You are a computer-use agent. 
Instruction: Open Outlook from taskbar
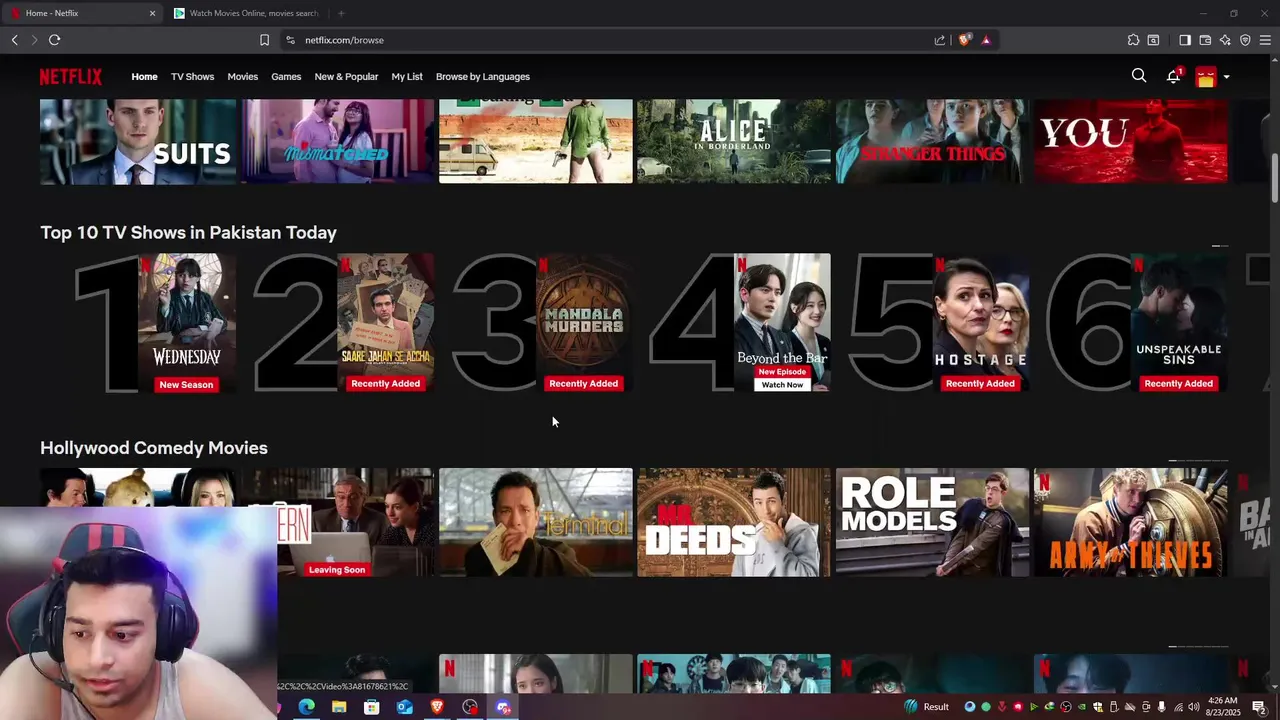(x=404, y=707)
